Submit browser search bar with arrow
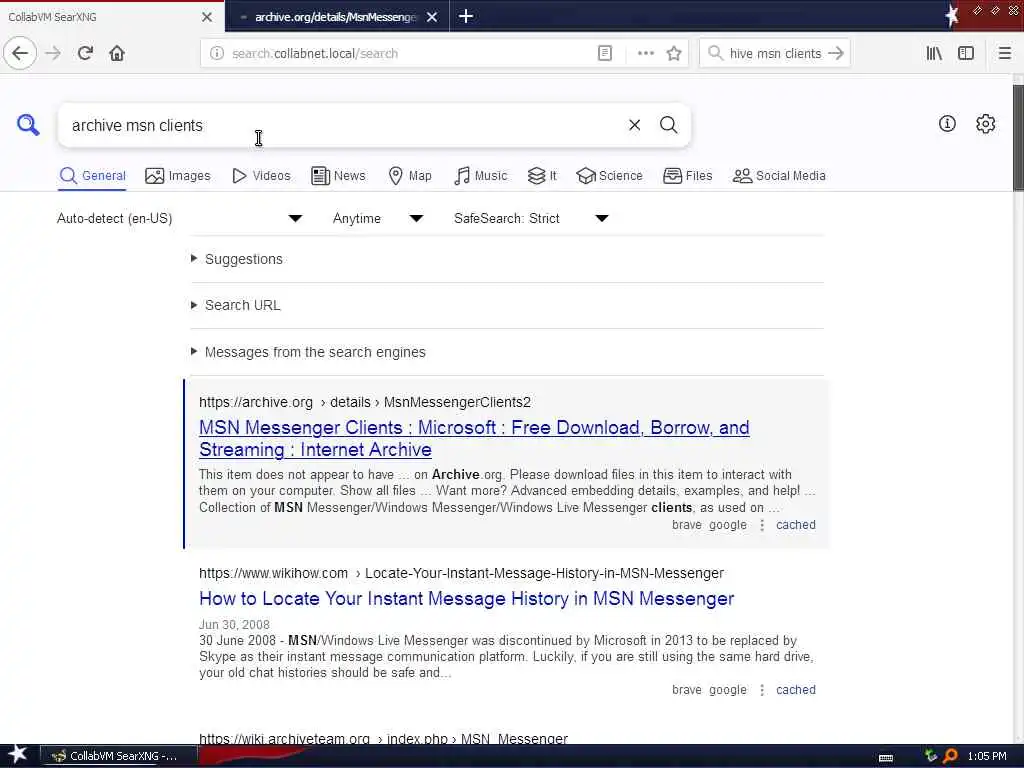 pos(836,54)
